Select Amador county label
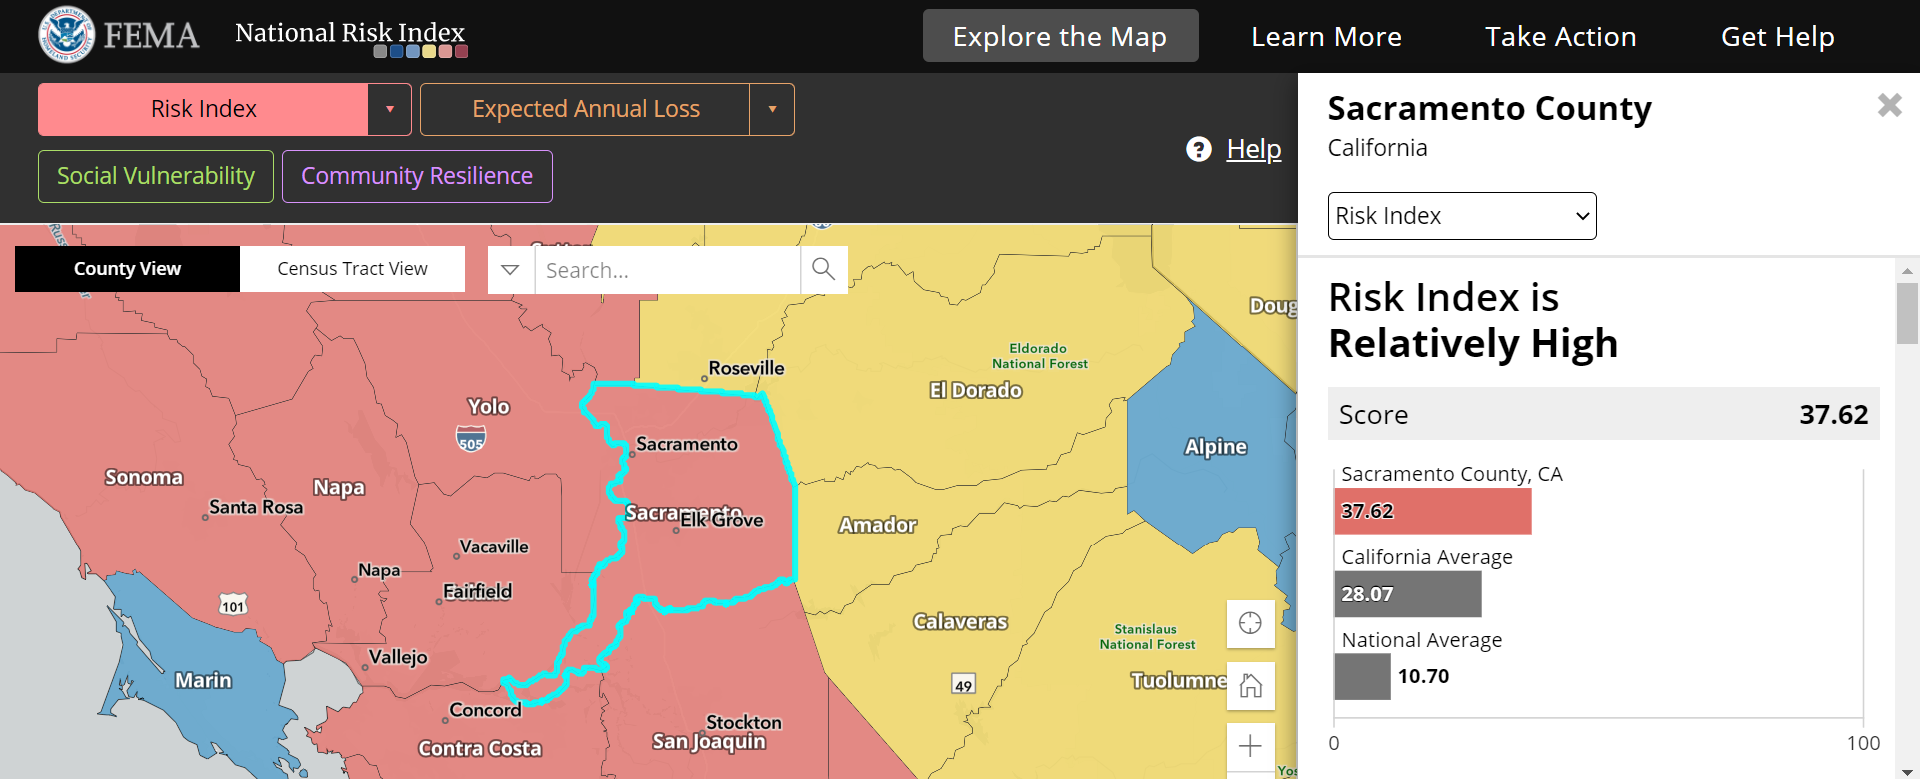1920x779 pixels. (x=877, y=525)
